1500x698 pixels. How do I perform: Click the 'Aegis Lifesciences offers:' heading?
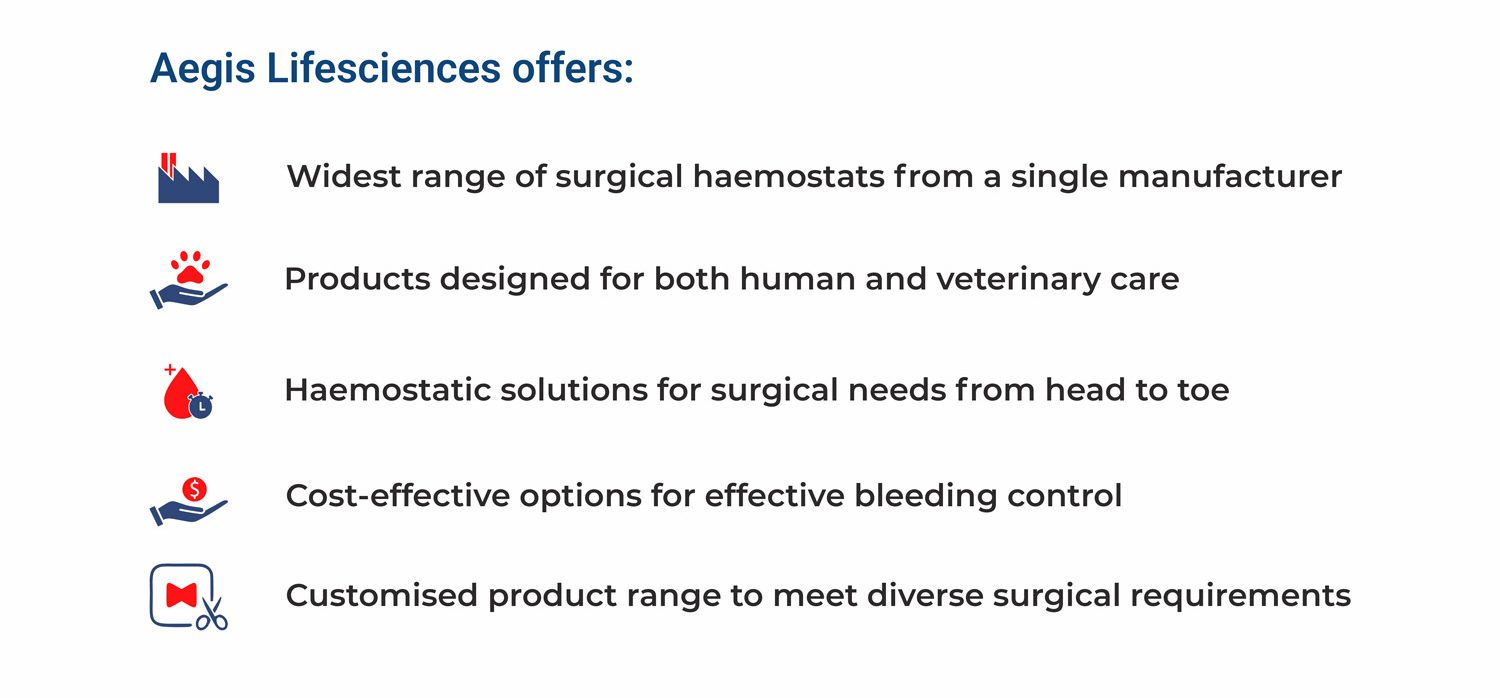point(392,69)
